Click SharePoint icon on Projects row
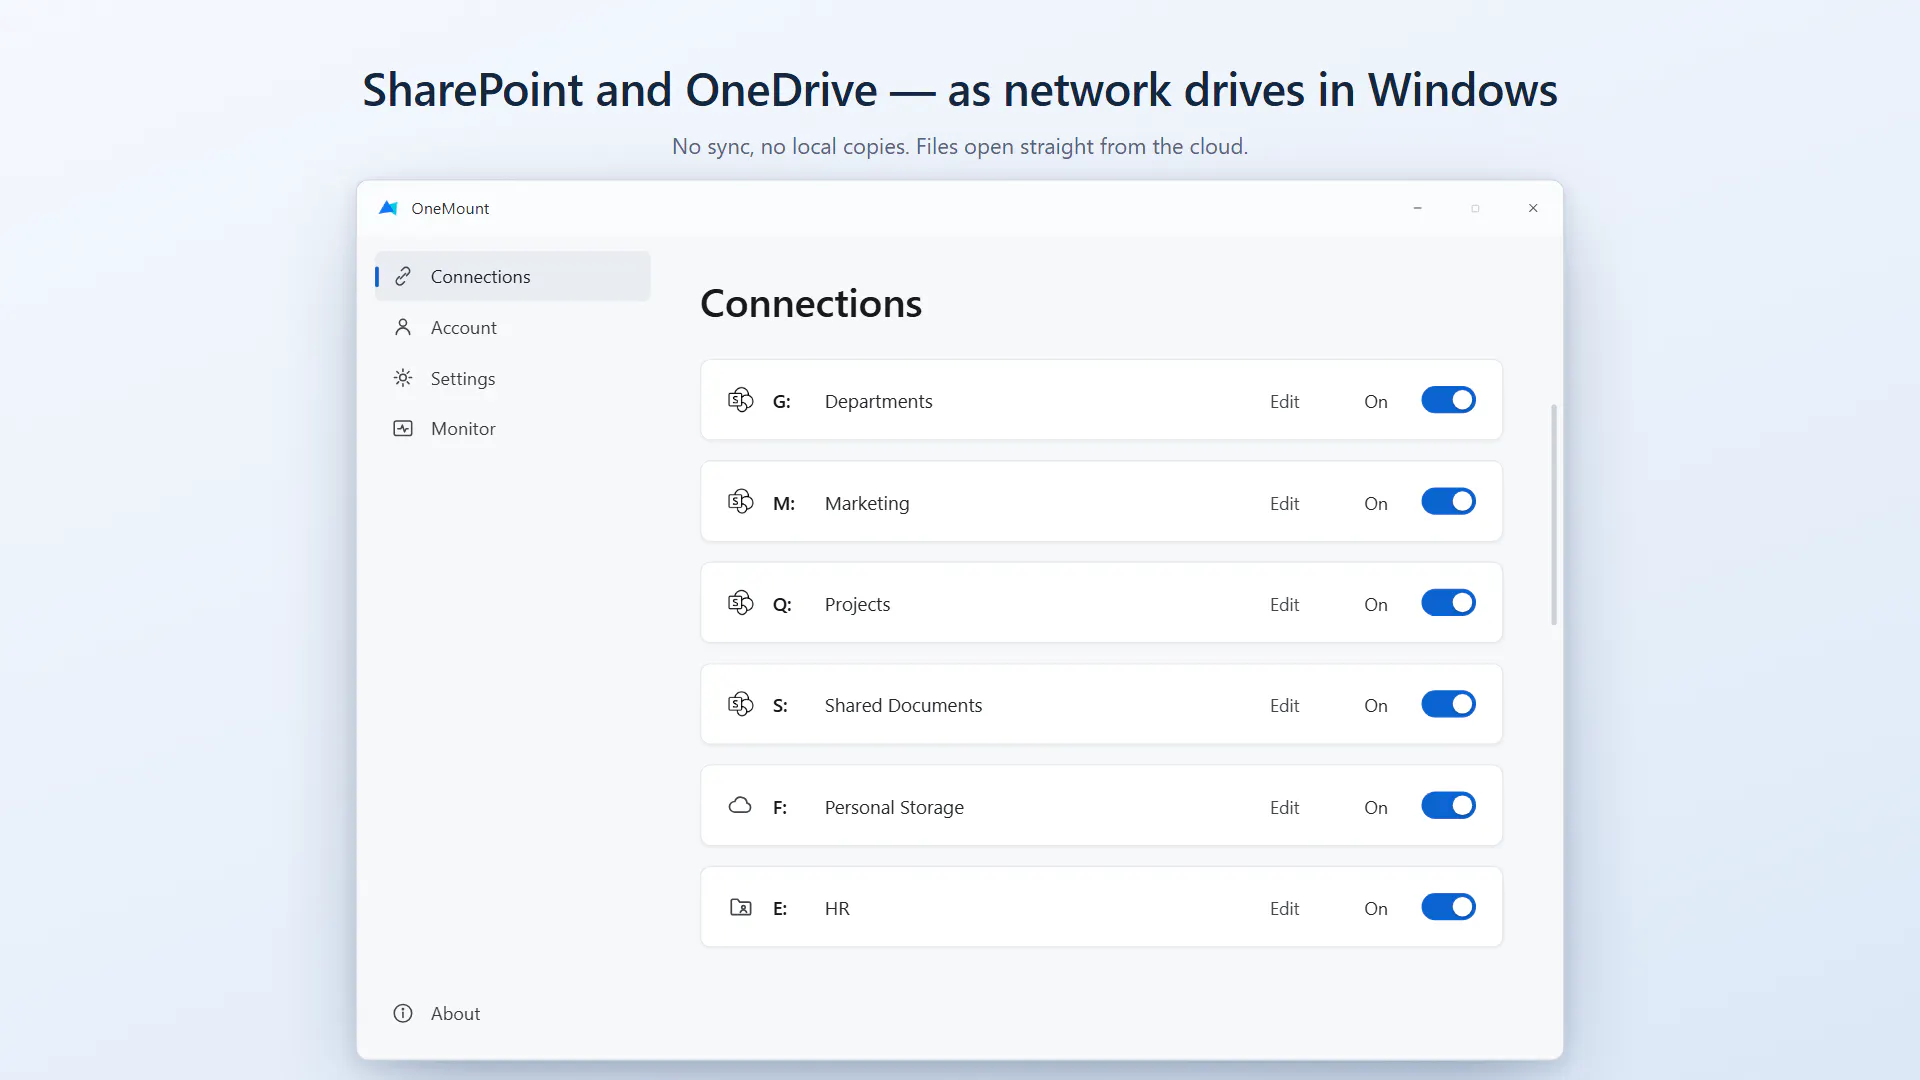Screen dimensions: 1920x1080 [740, 603]
